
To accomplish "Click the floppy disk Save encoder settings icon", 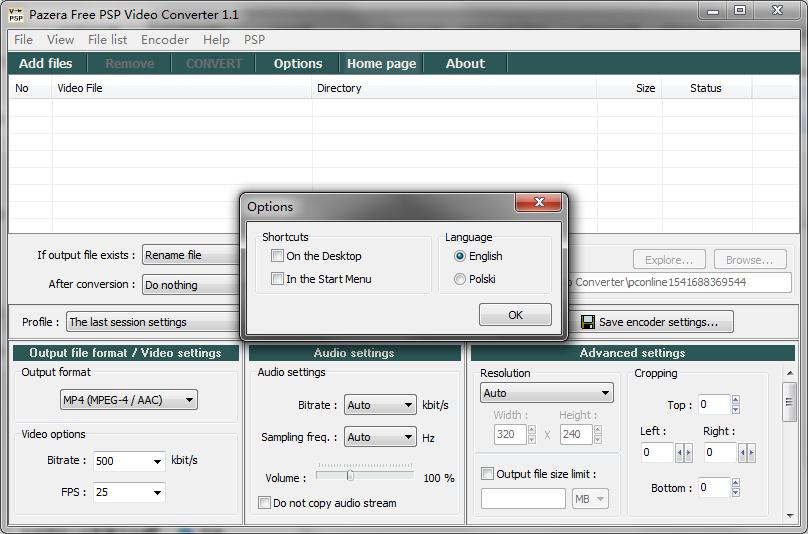I will pos(588,322).
